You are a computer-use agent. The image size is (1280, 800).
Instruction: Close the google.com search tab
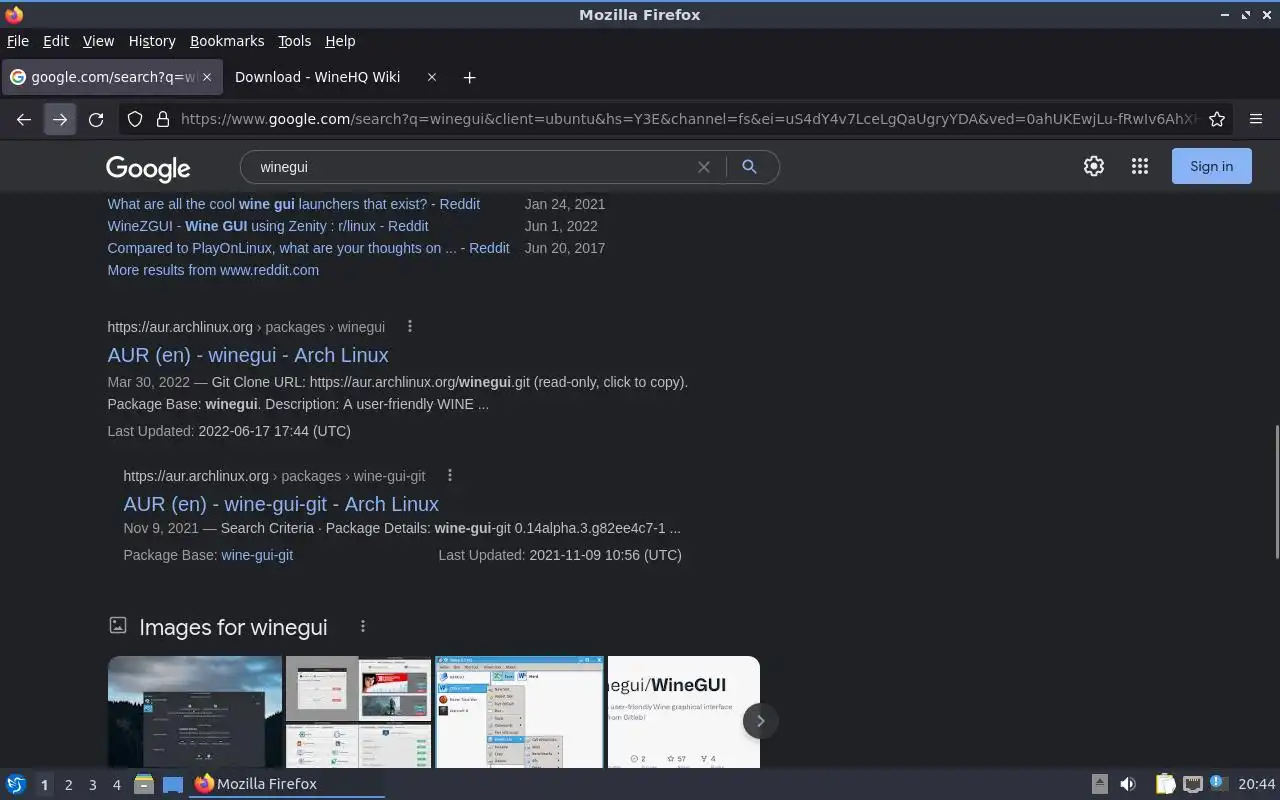coord(208,77)
